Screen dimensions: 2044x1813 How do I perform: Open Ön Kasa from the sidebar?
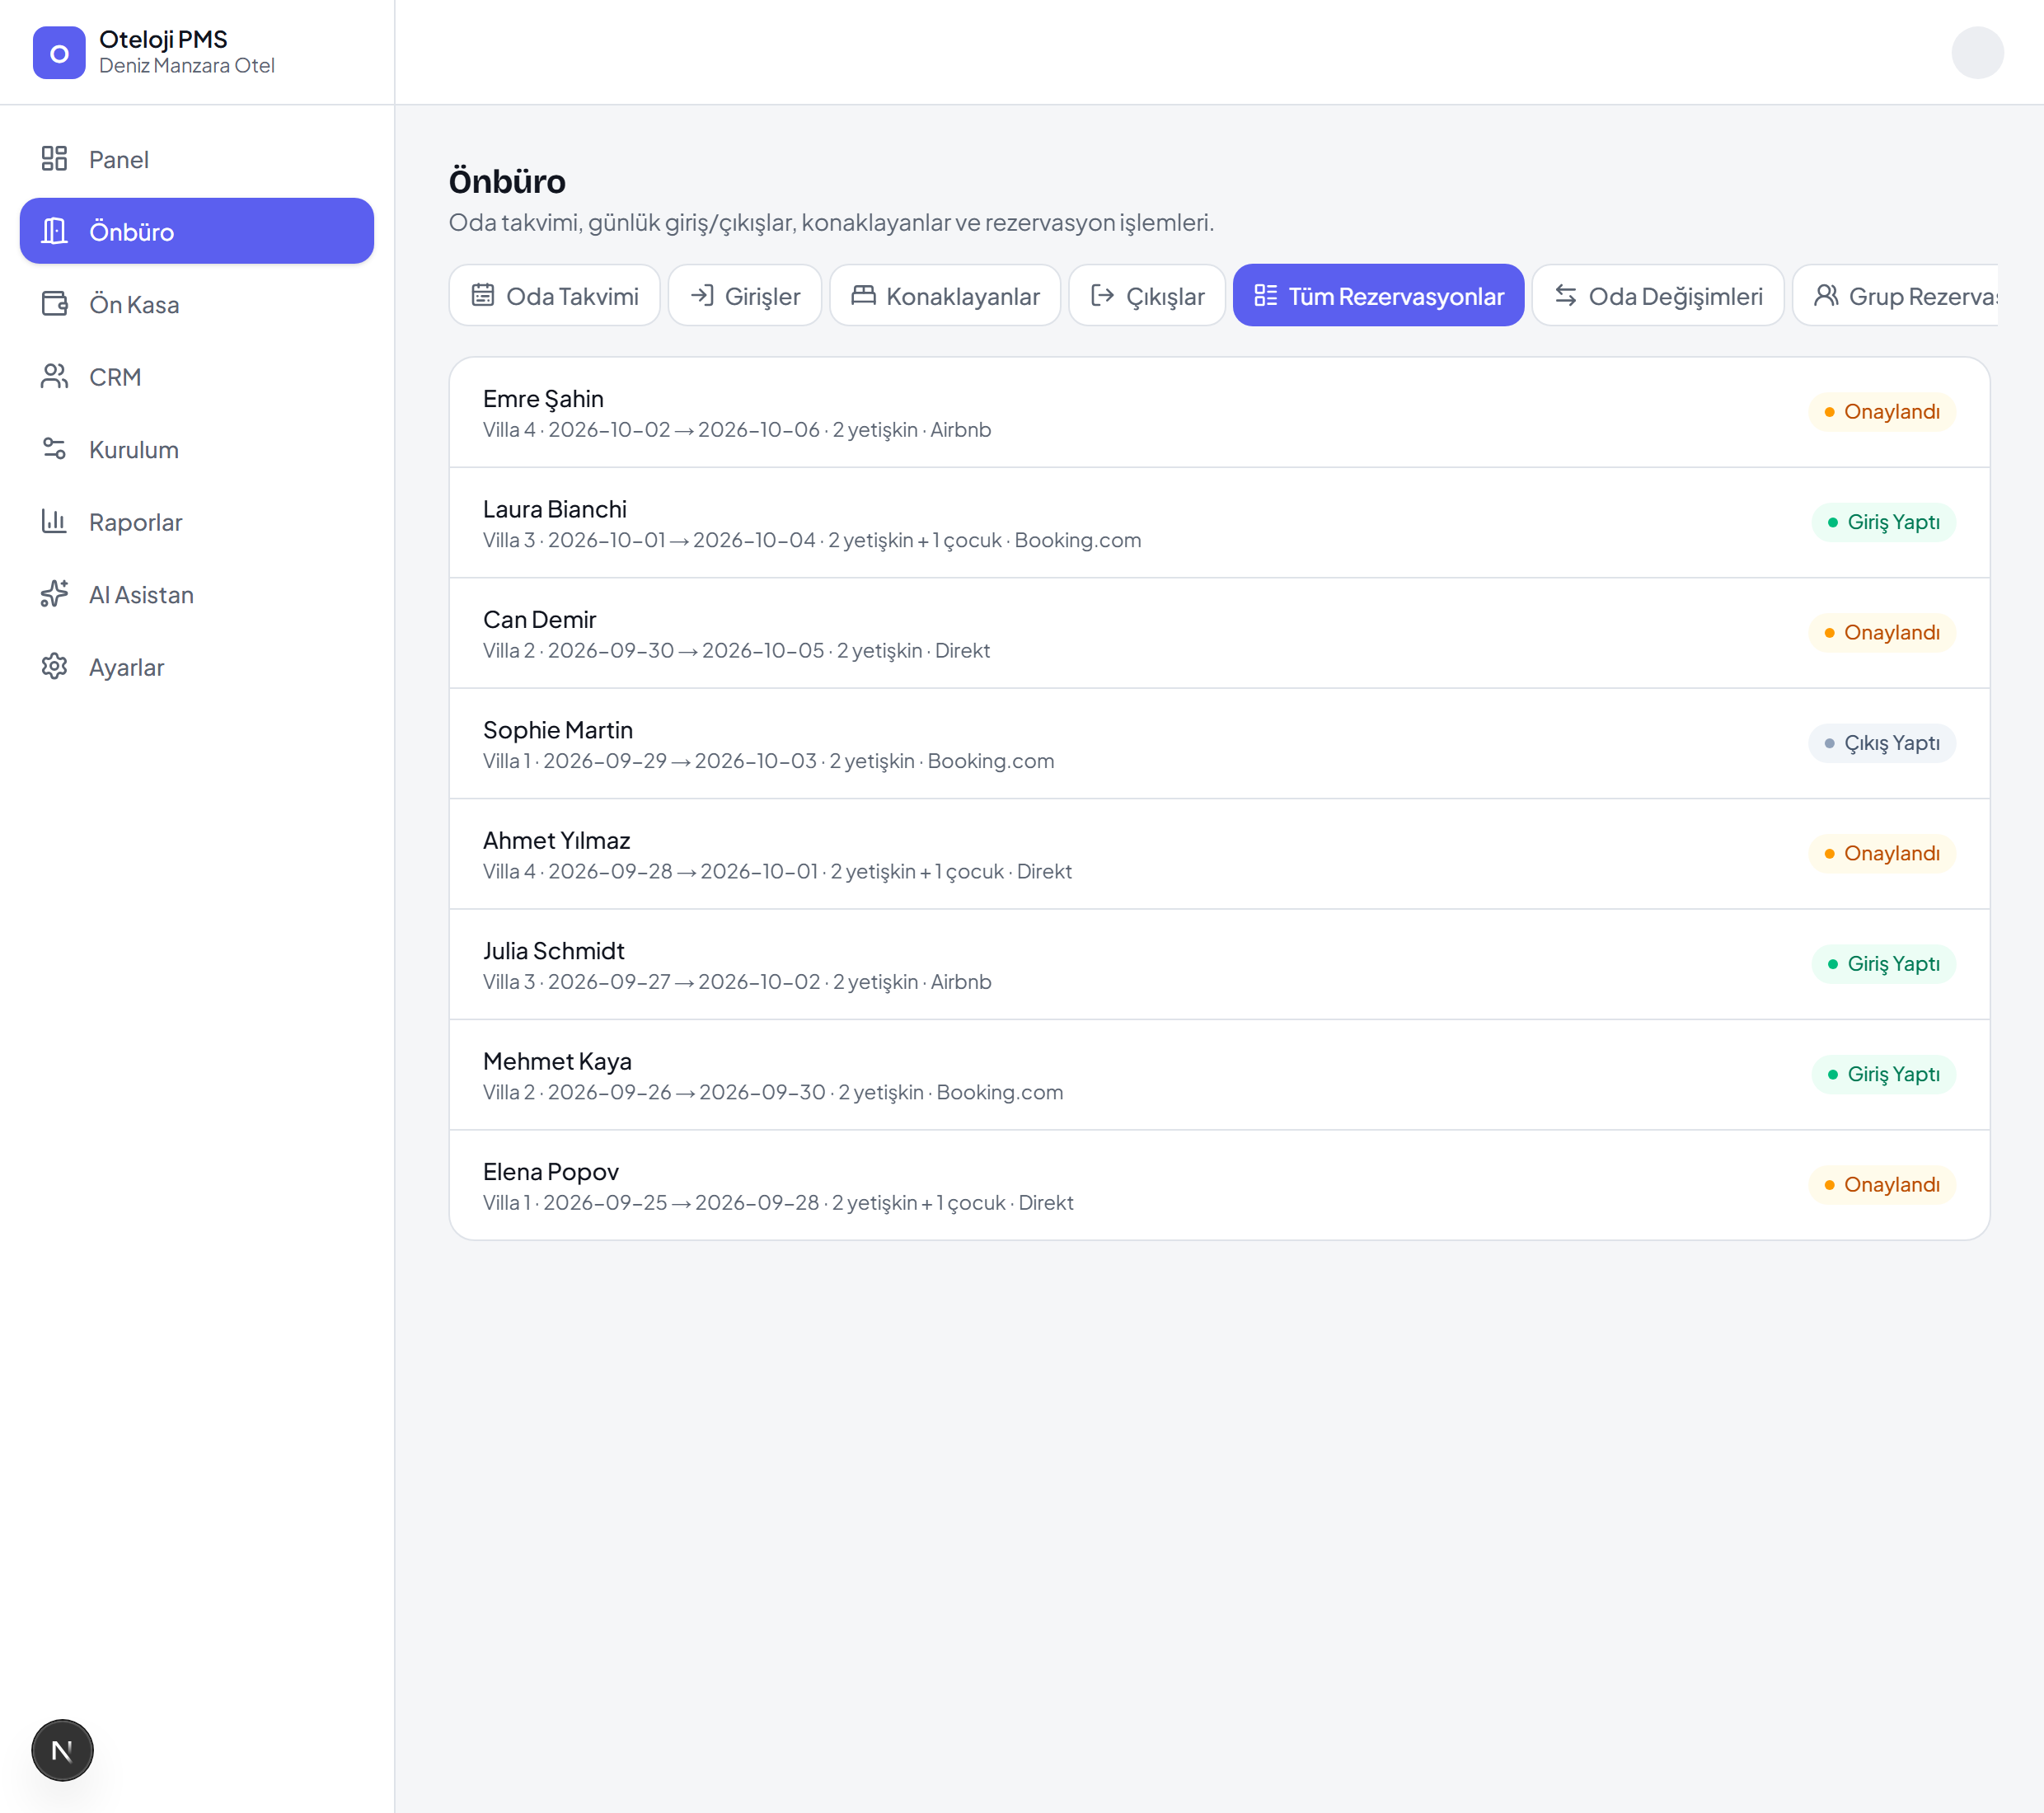(x=197, y=304)
